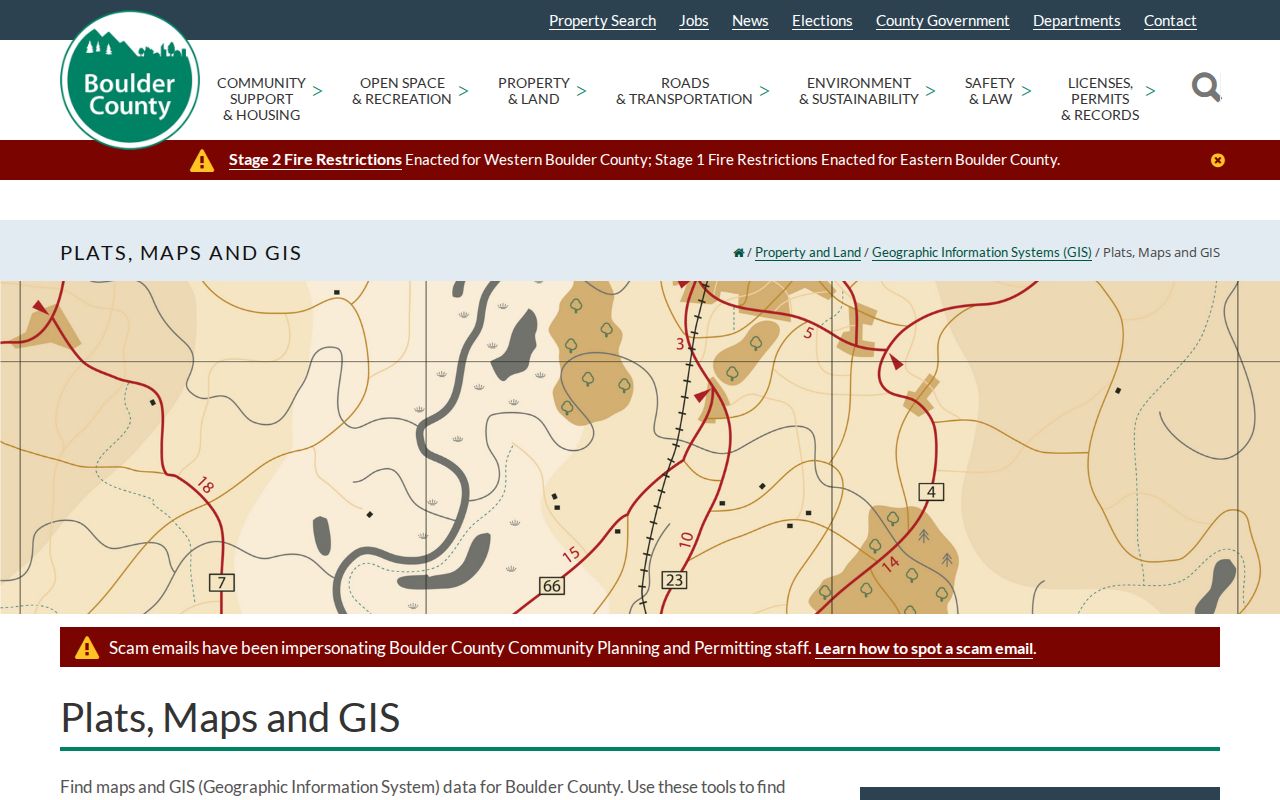Expand Environment & Sustainability chevron
The width and height of the screenshot is (1280, 800).
(x=930, y=91)
